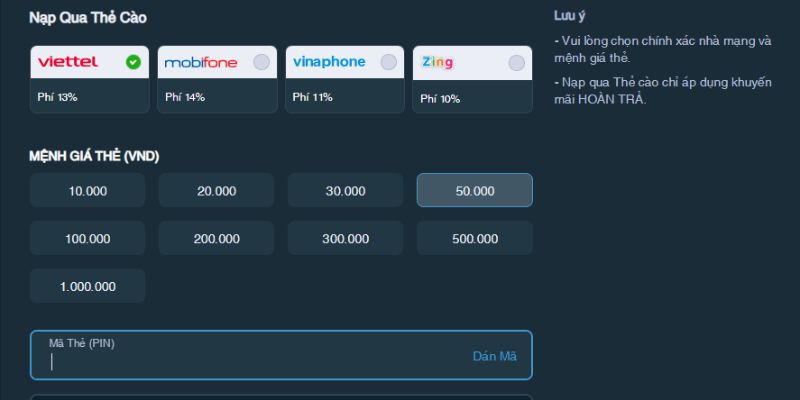Choose the 20.000 card denomination
The image size is (800, 400).
(x=216, y=190)
